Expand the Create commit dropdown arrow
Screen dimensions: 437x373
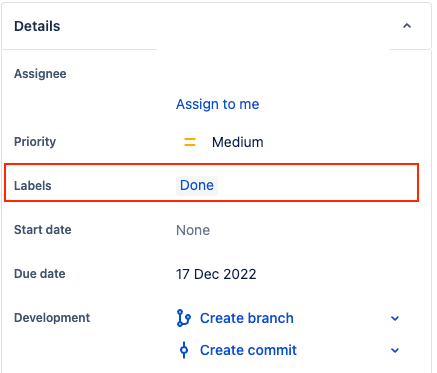pos(395,350)
